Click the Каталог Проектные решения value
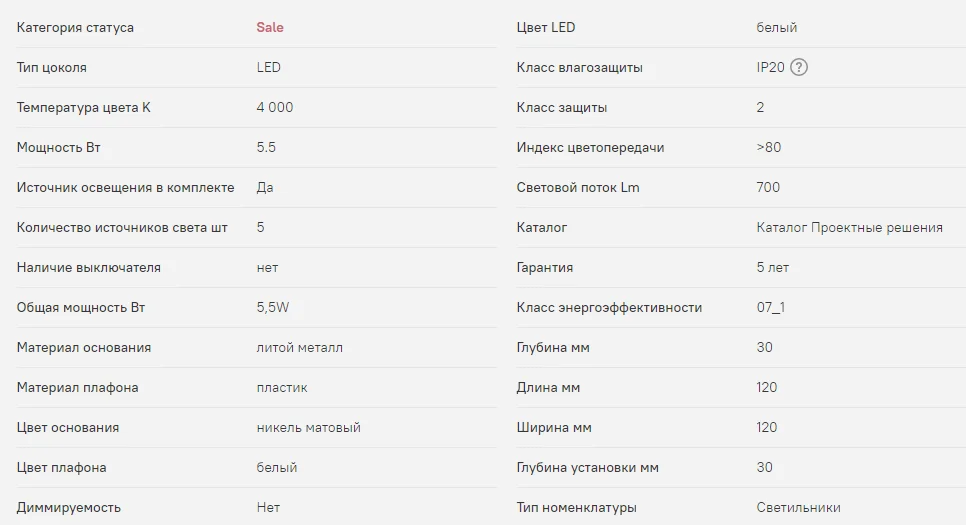Image resolution: width=966 pixels, height=525 pixels. click(x=849, y=227)
